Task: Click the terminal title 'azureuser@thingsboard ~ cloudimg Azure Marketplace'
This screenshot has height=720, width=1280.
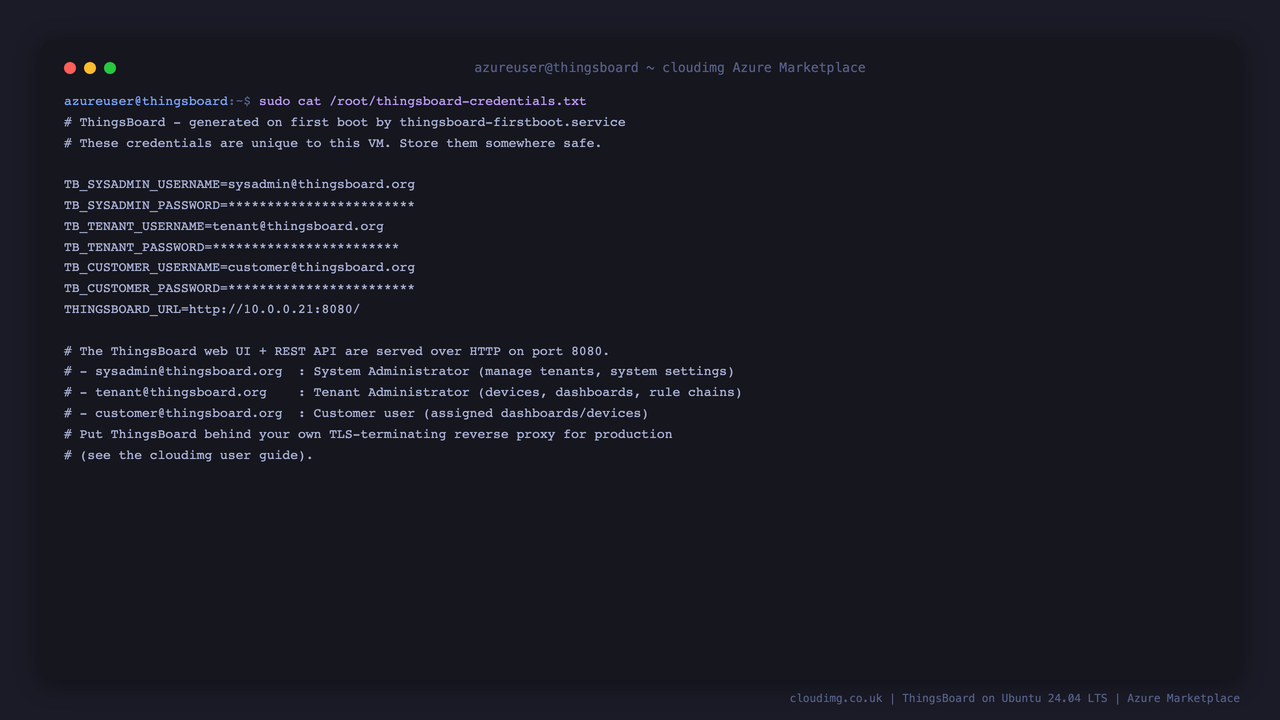Action: click(670, 68)
